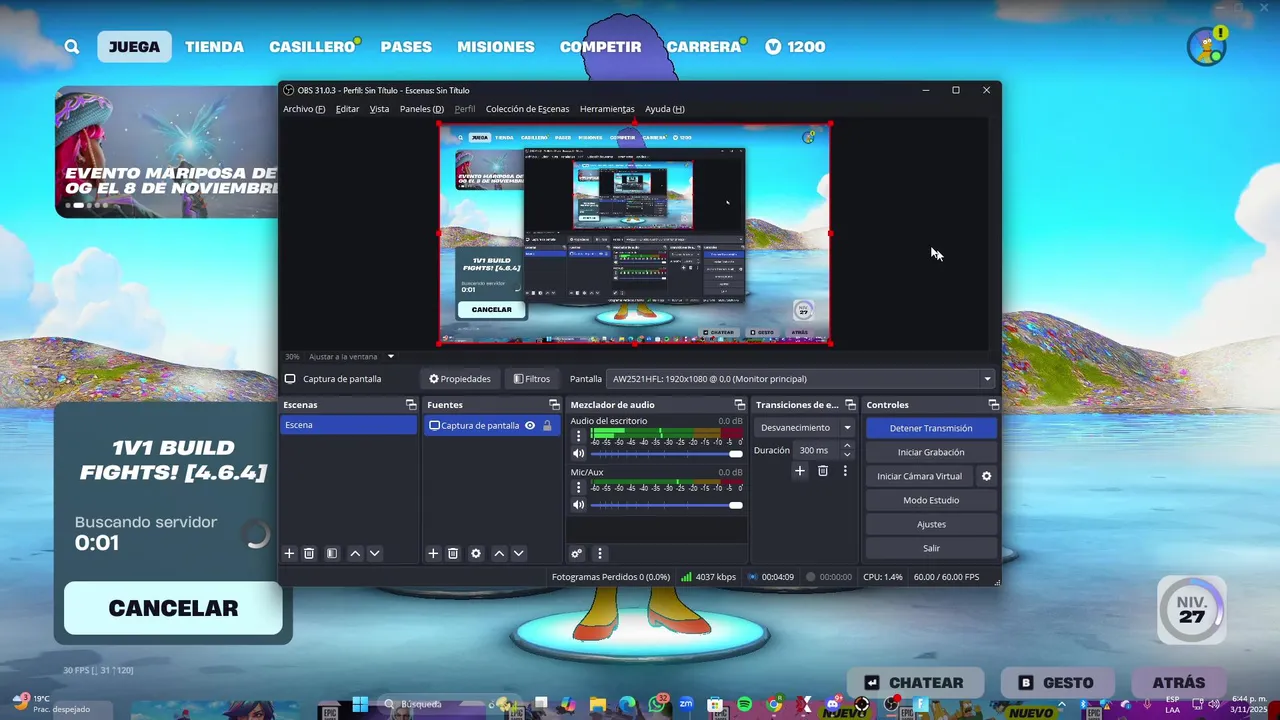The image size is (1280, 720).
Task: Increase transition Duración with up arrow
Action: 847,446
